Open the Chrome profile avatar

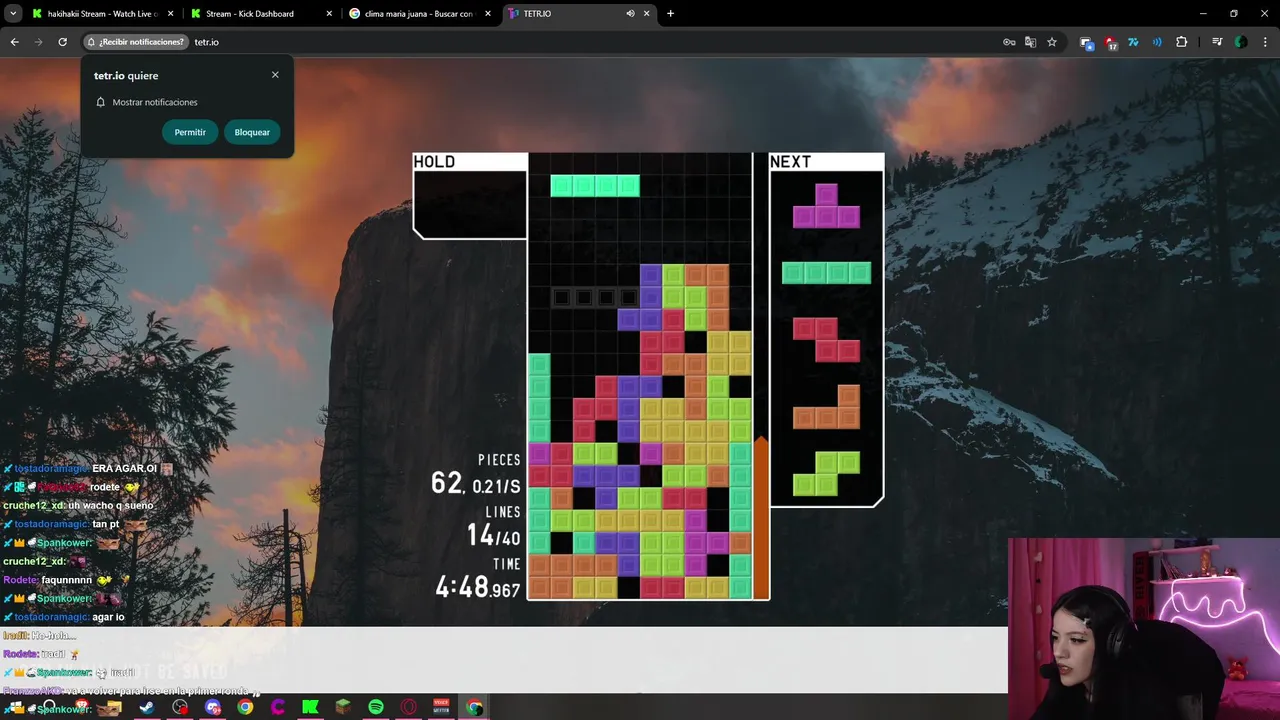point(1241,42)
